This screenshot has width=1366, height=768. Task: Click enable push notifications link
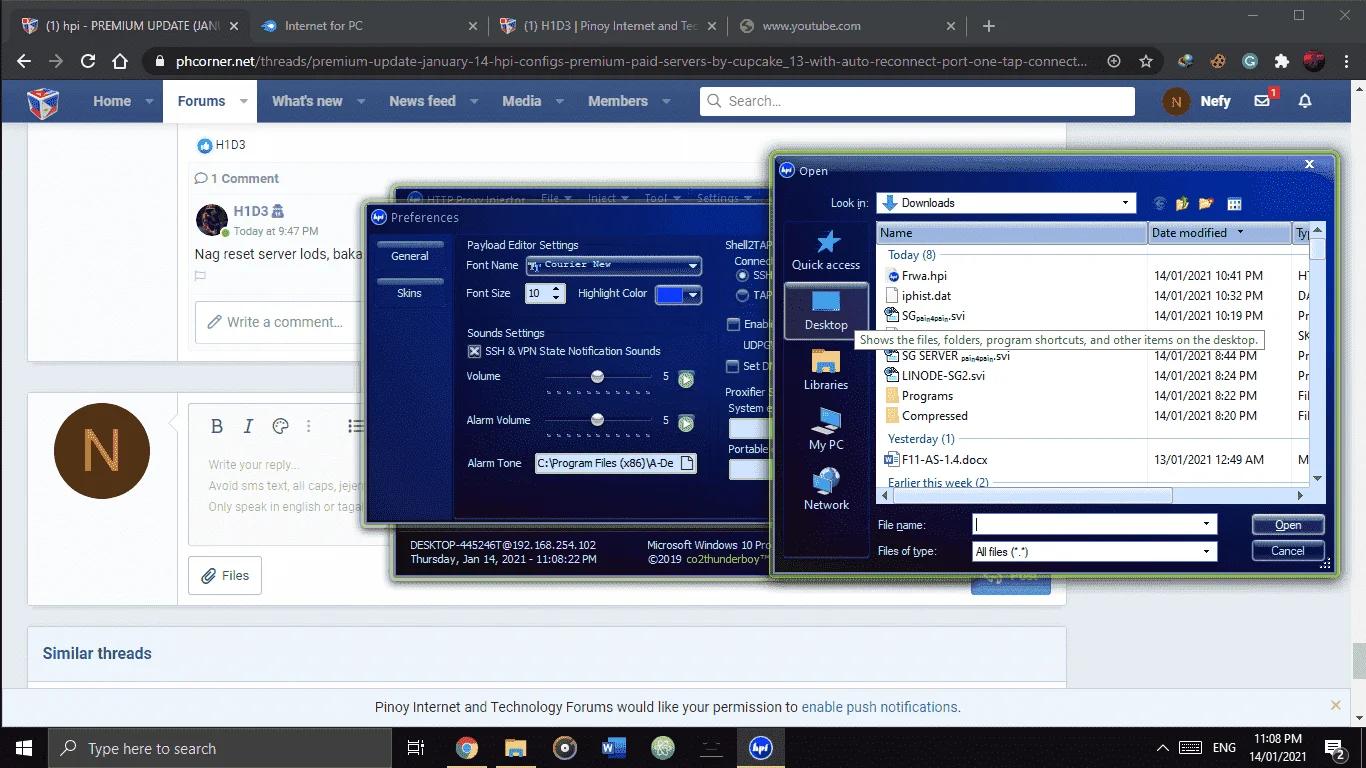click(x=879, y=707)
